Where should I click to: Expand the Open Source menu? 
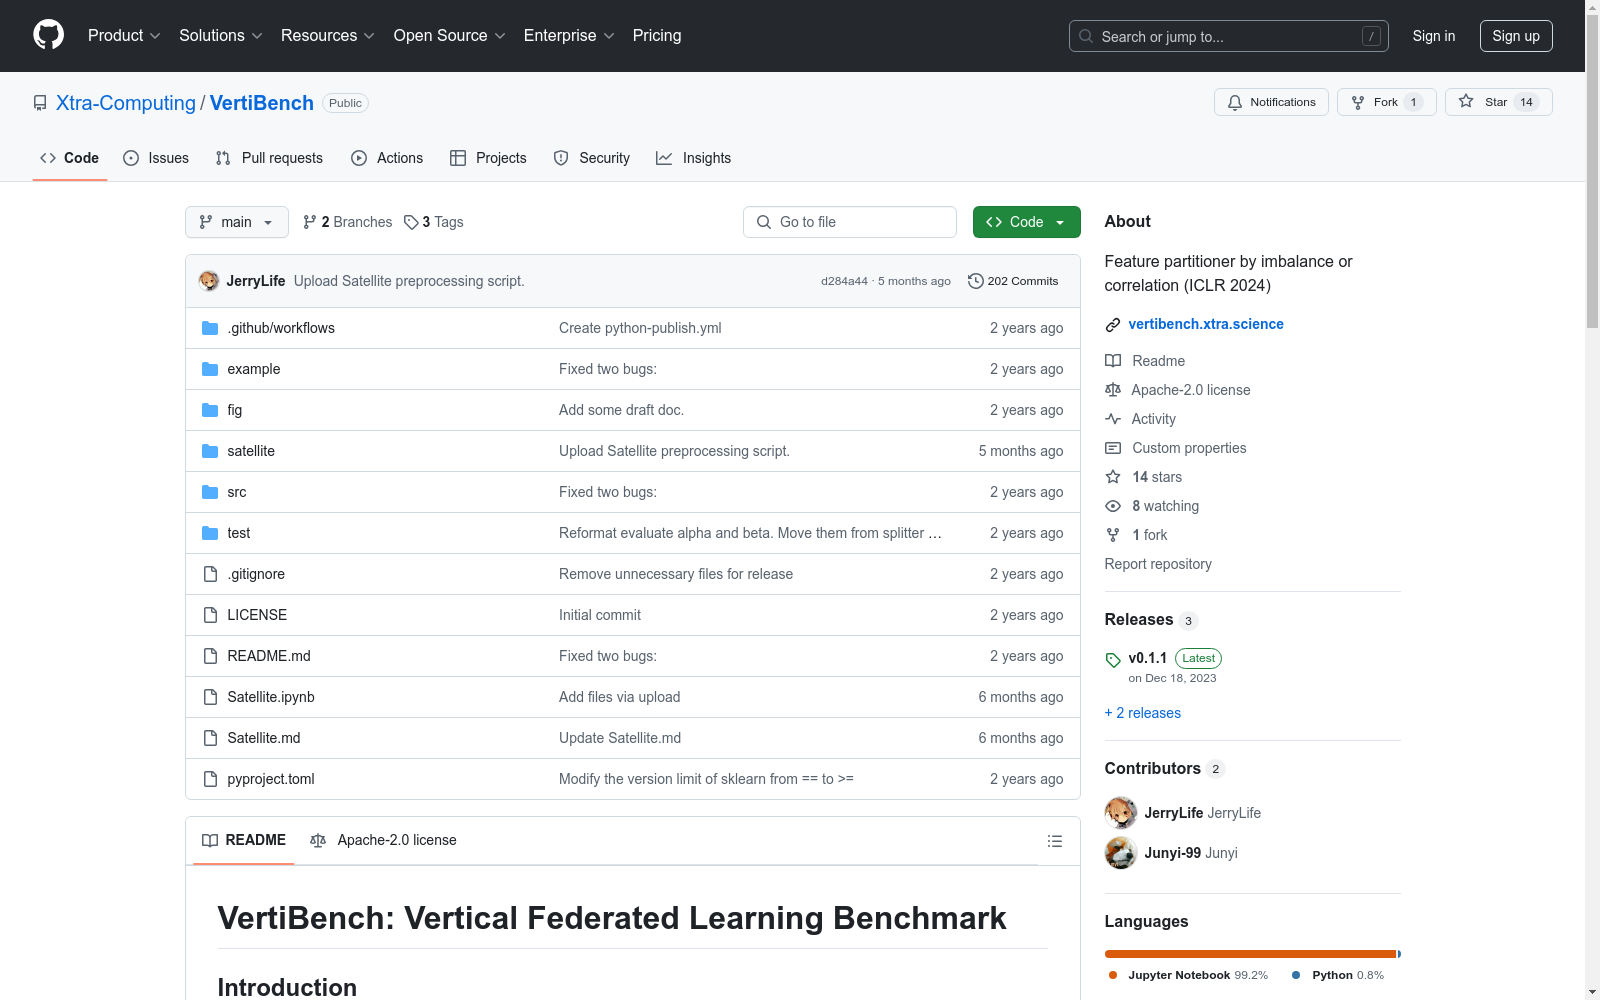click(x=450, y=35)
